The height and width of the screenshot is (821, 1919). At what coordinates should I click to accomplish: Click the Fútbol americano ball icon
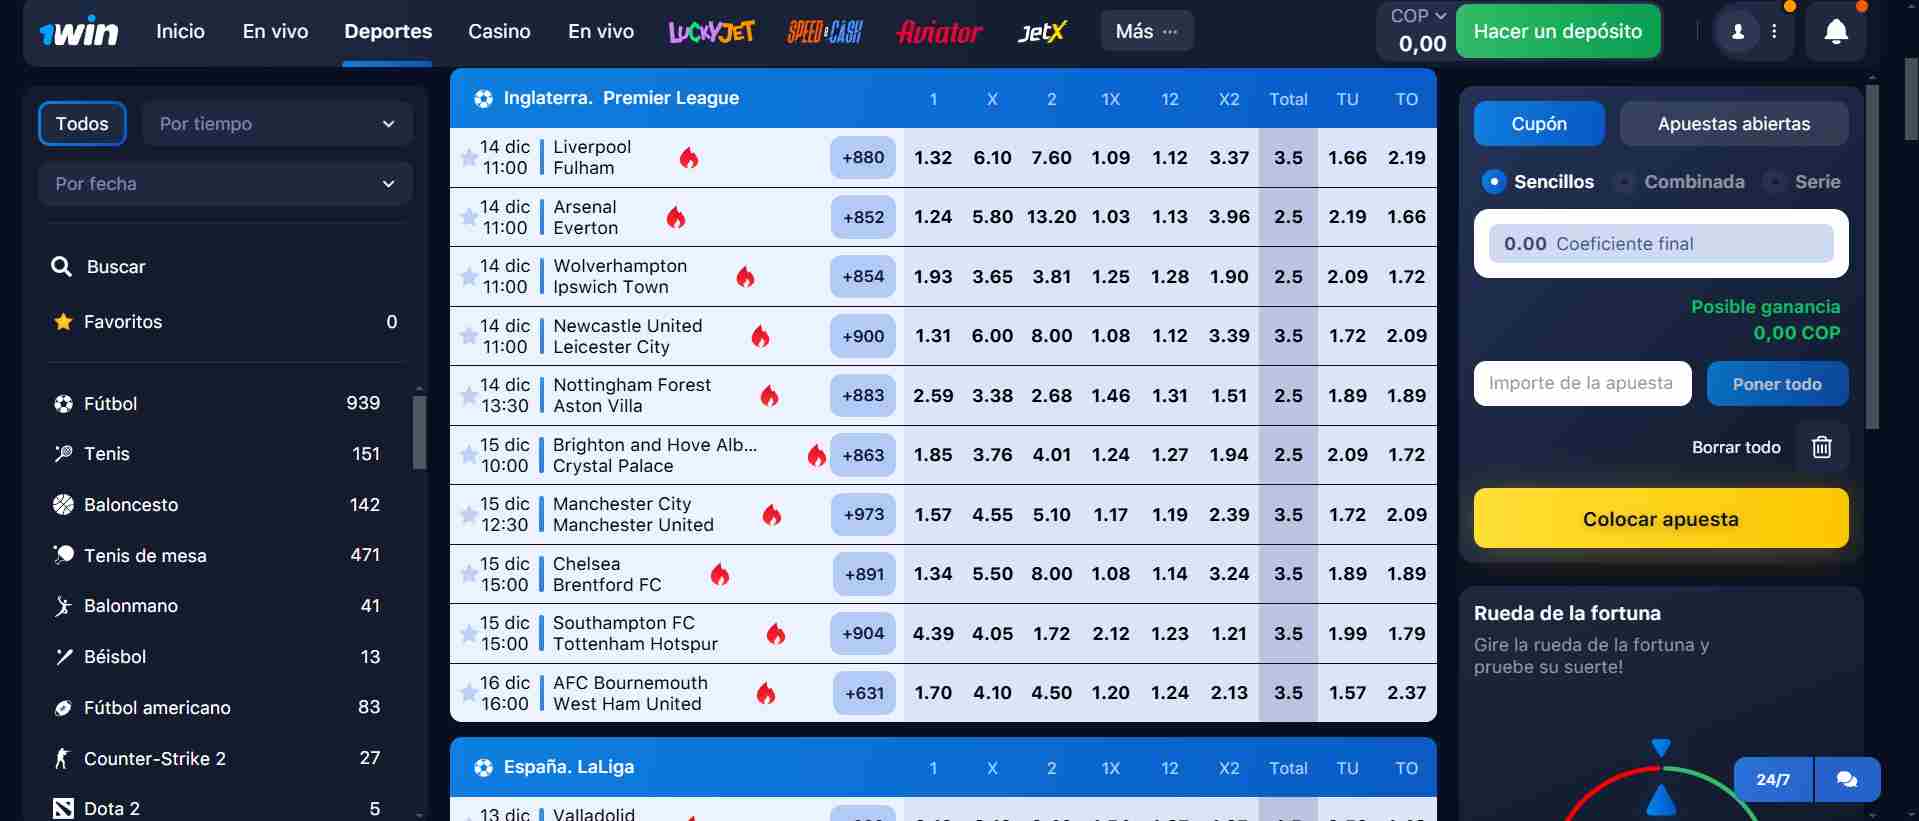click(x=63, y=708)
